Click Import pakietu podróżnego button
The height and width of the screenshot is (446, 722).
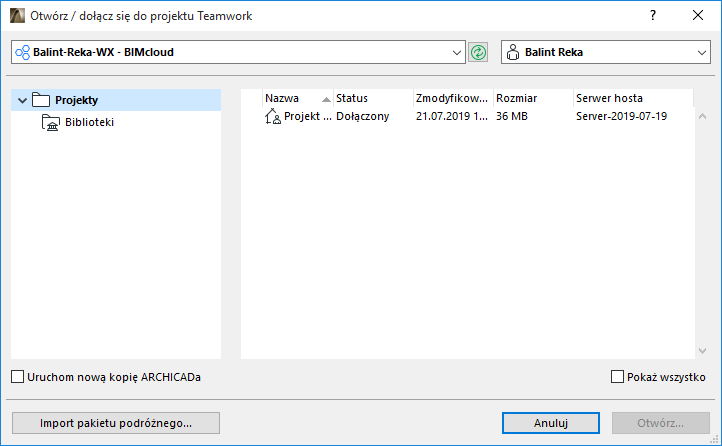(x=116, y=423)
